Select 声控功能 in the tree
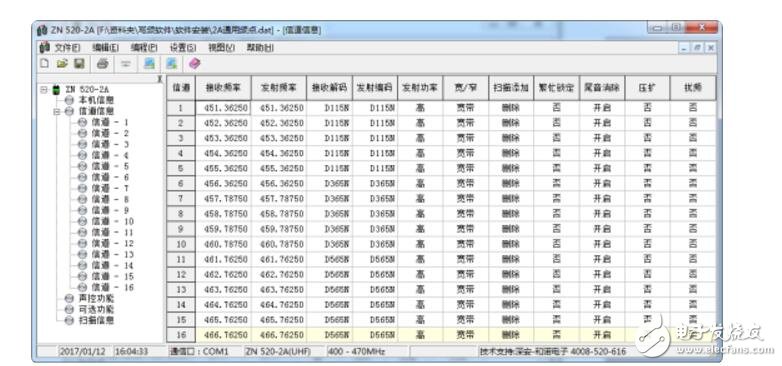782x366 pixels. coord(96,298)
